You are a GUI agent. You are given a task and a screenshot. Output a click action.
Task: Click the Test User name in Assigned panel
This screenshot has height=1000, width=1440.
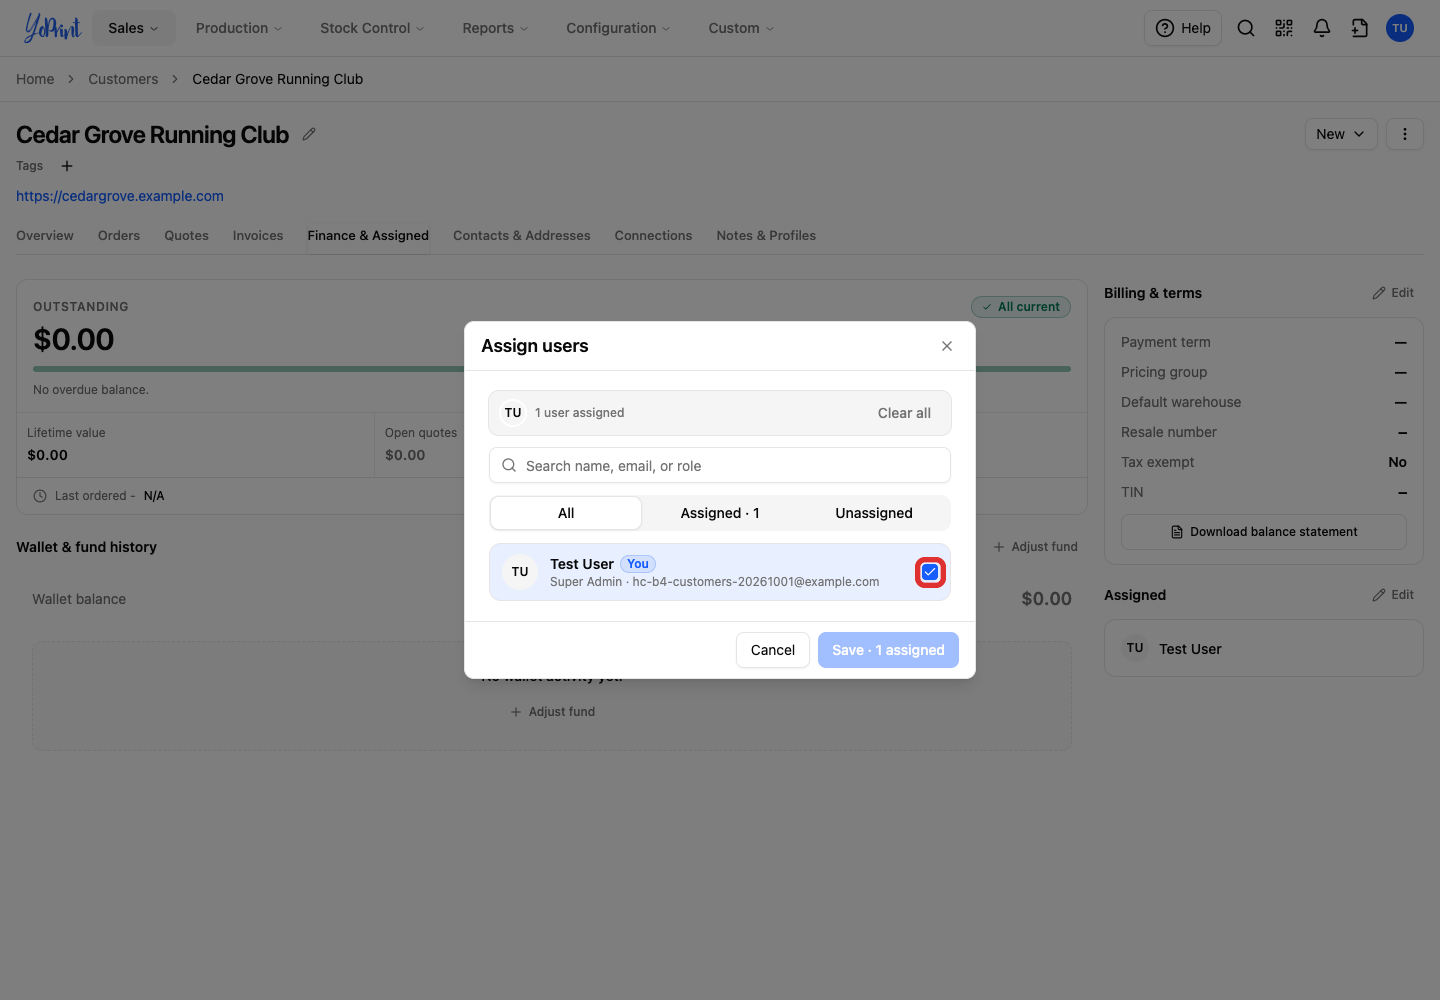click(x=1190, y=649)
